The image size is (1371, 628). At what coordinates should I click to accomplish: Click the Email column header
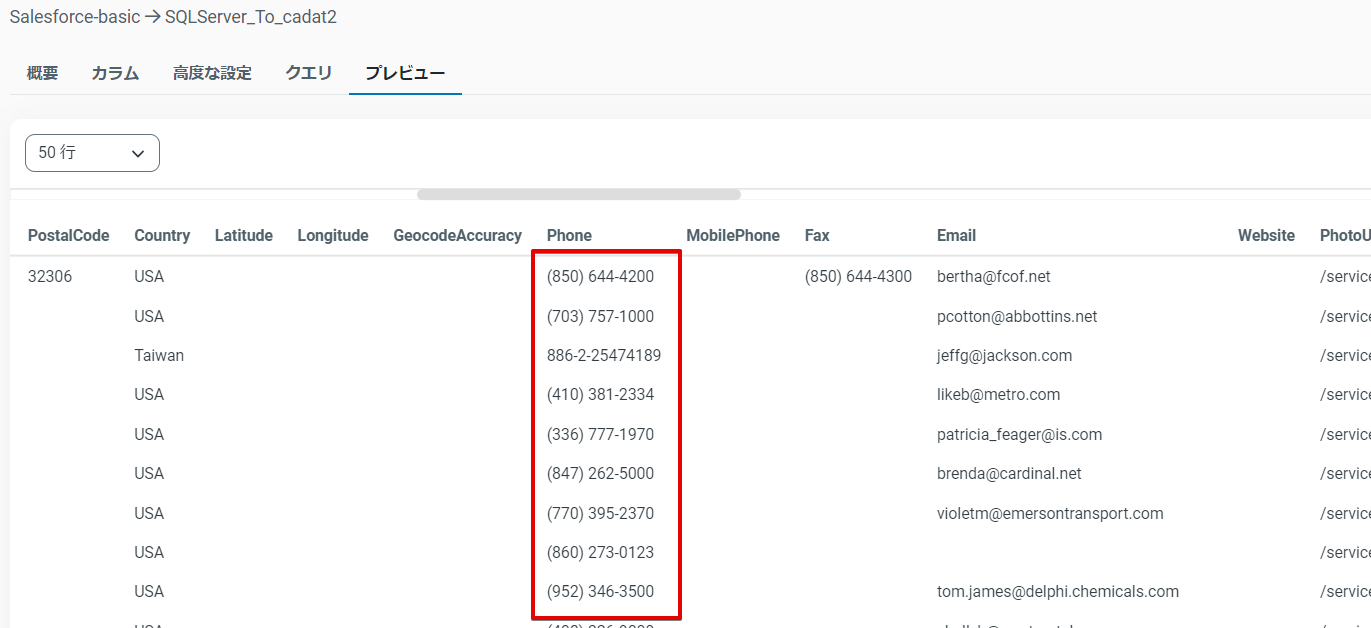point(956,236)
